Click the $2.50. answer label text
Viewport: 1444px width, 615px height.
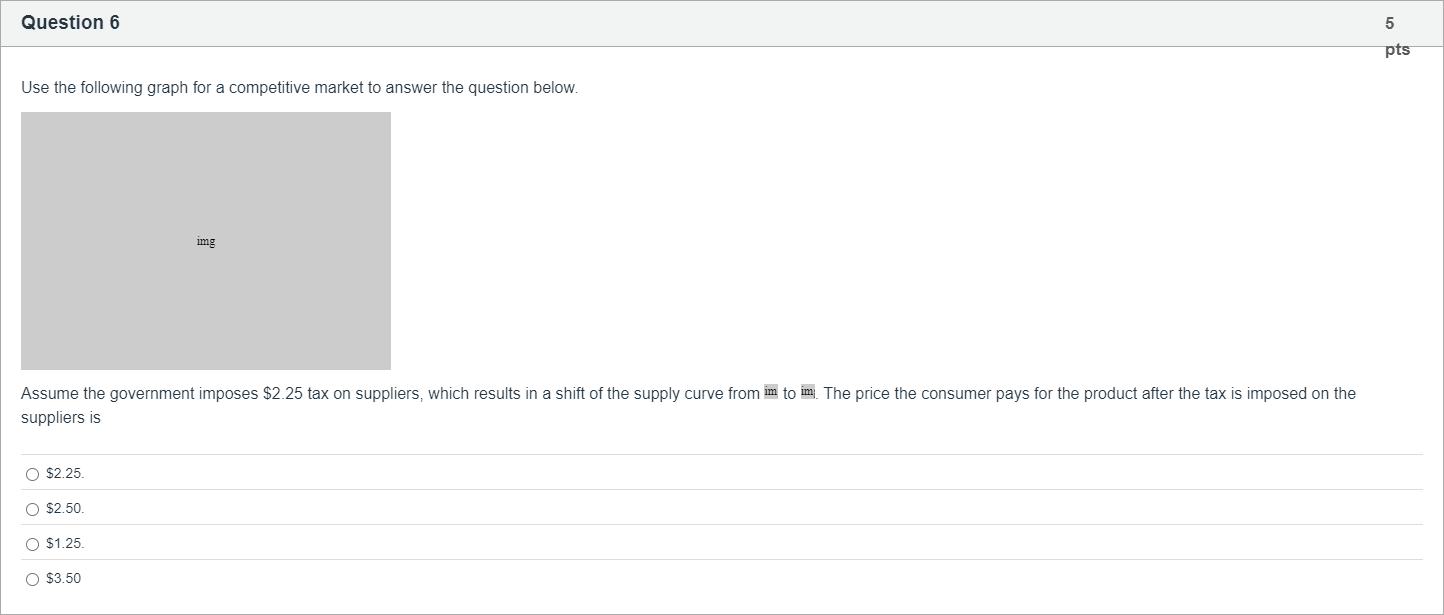pyautogui.click(x=65, y=509)
